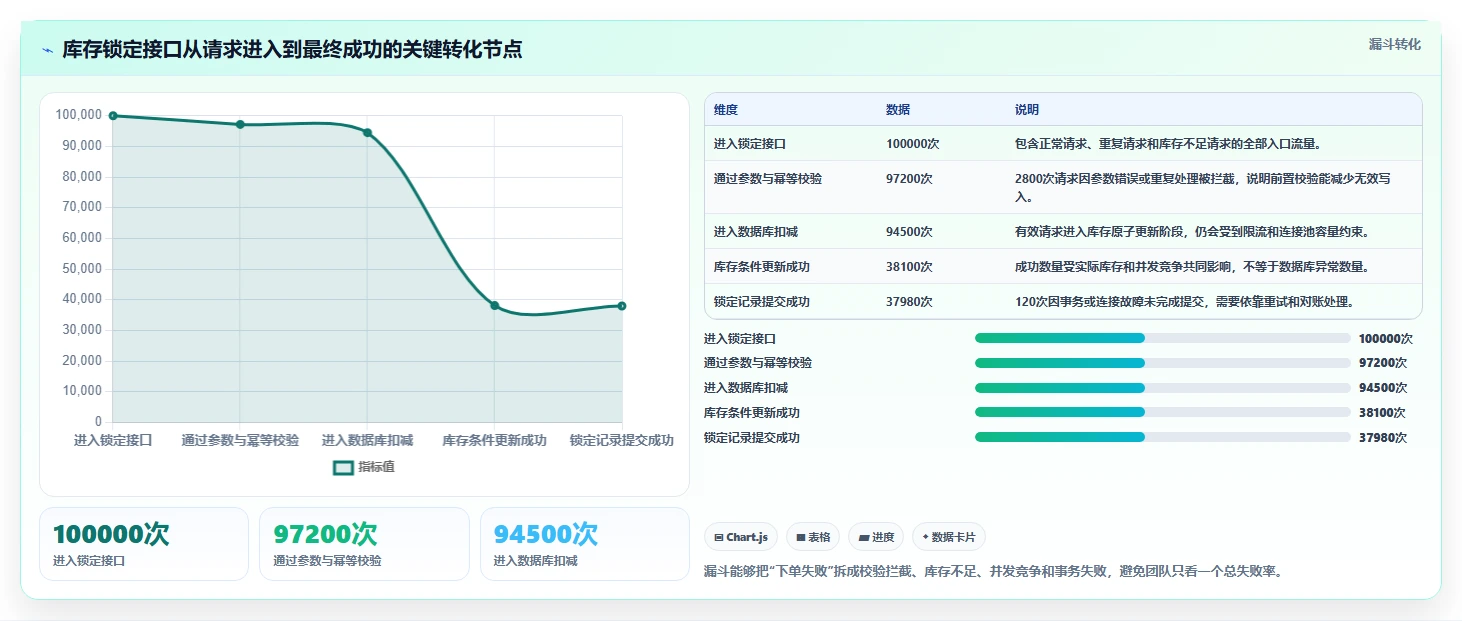The width and height of the screenshot is (1462, 621).
Task: Toggle the 指标值 legend swatch under the chart
Action: [343, 467]
